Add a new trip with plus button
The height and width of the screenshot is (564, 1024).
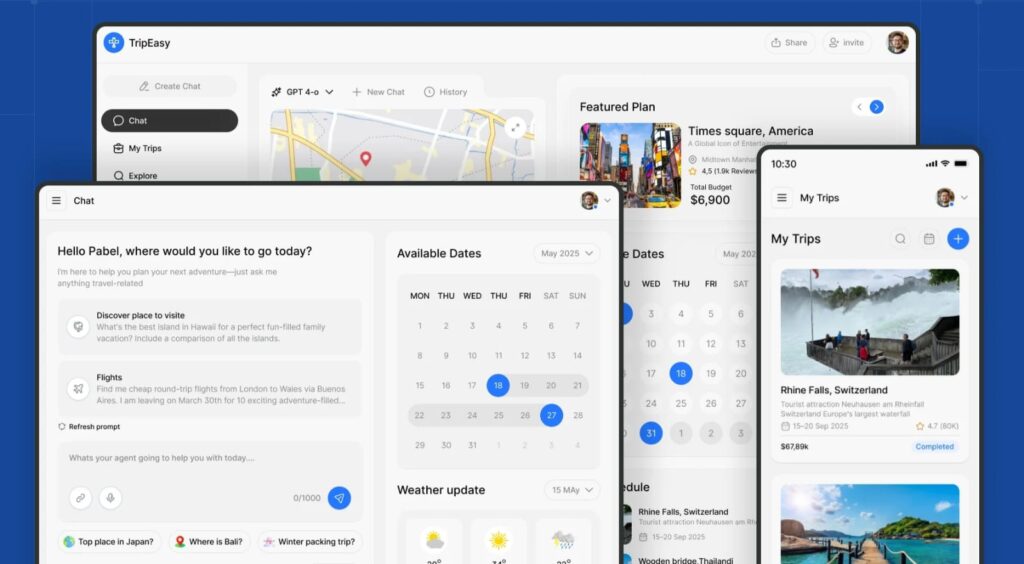click(x=958, y=239)
